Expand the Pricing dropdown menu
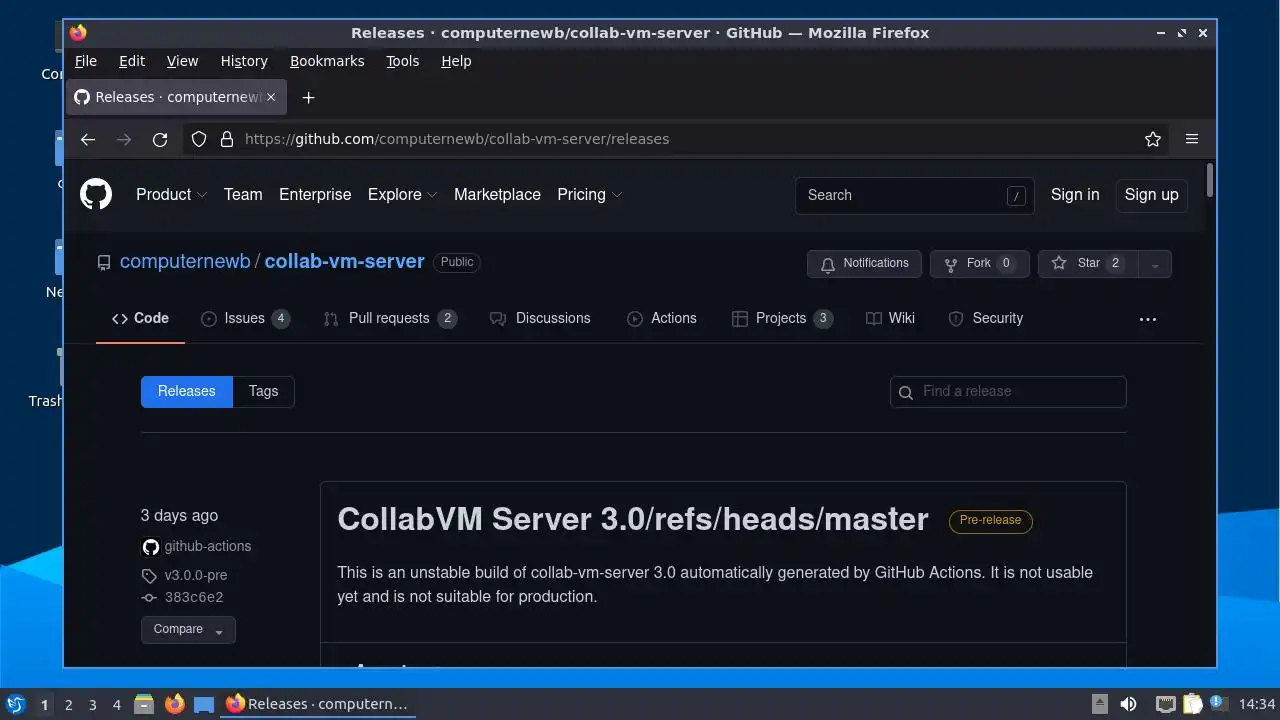1280x720 pixels. tap(589, 194)
